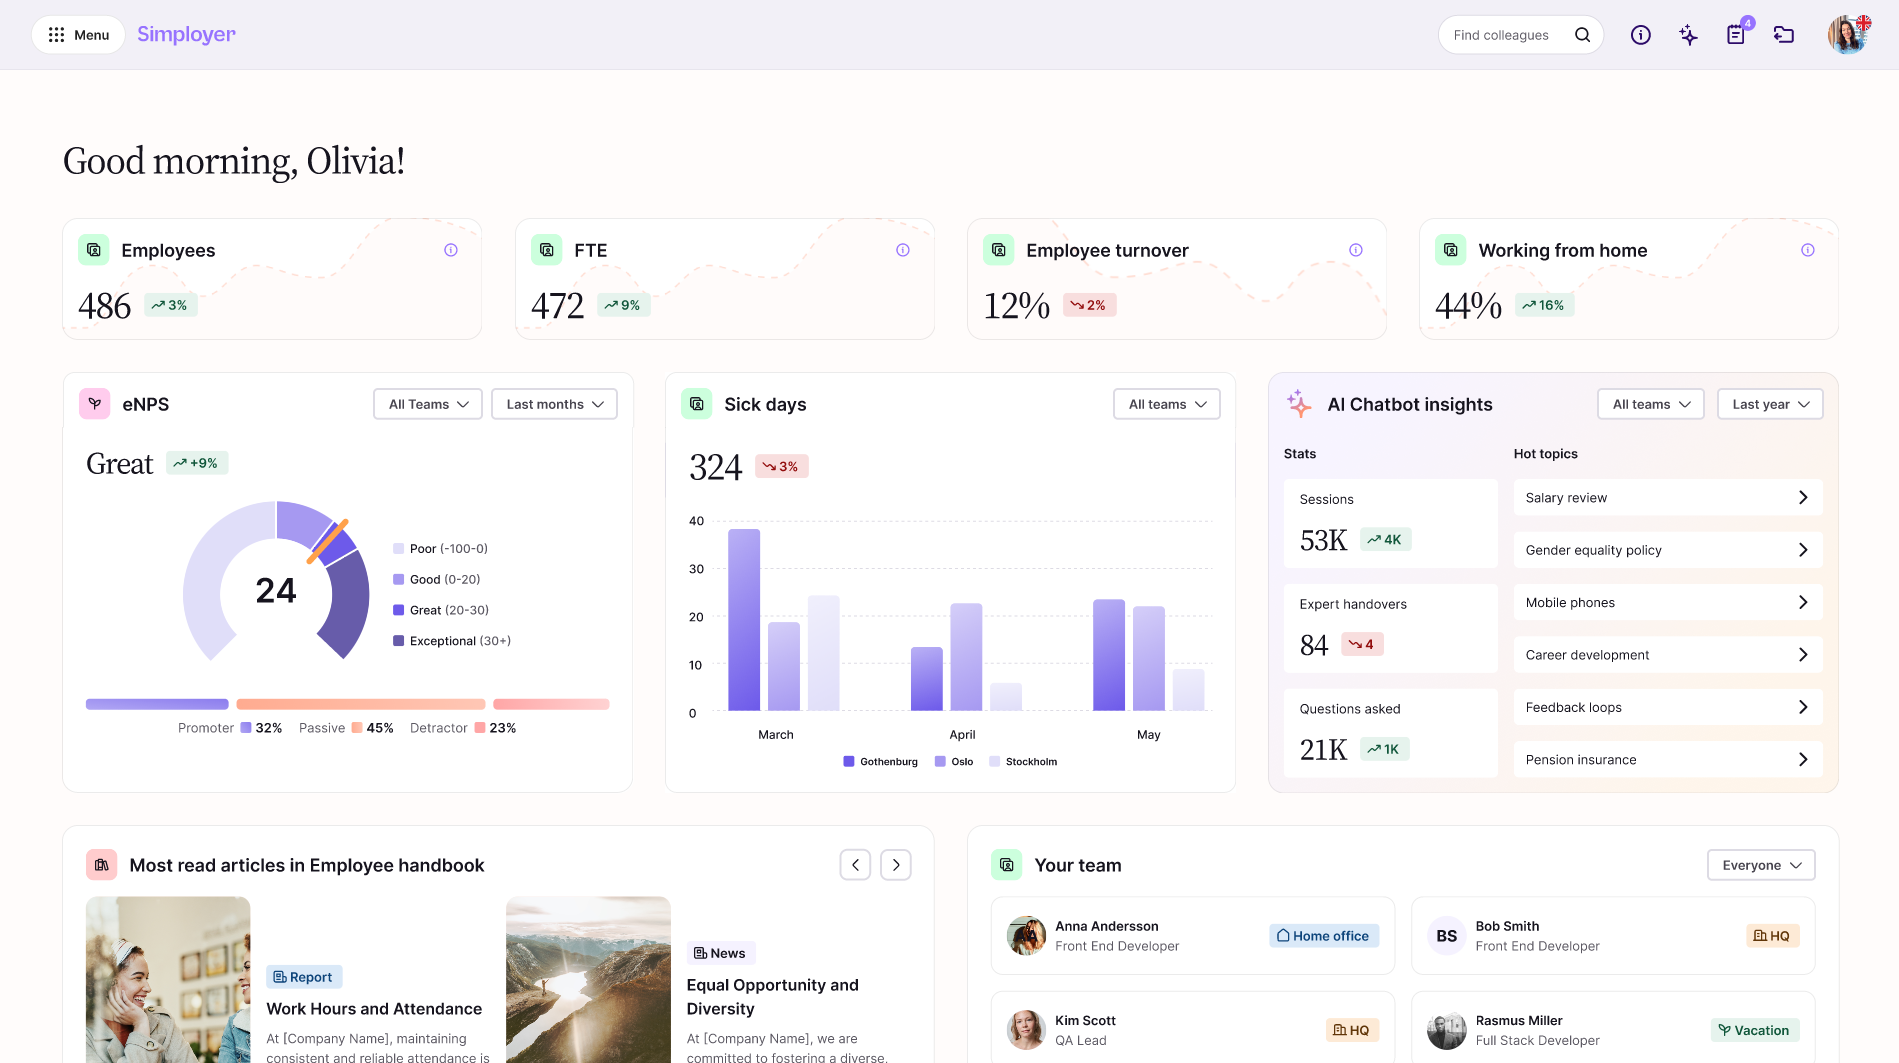Click the Working from home info icon
The height and width of the screenshot is (1063, 1899).
pos(1807,250)
